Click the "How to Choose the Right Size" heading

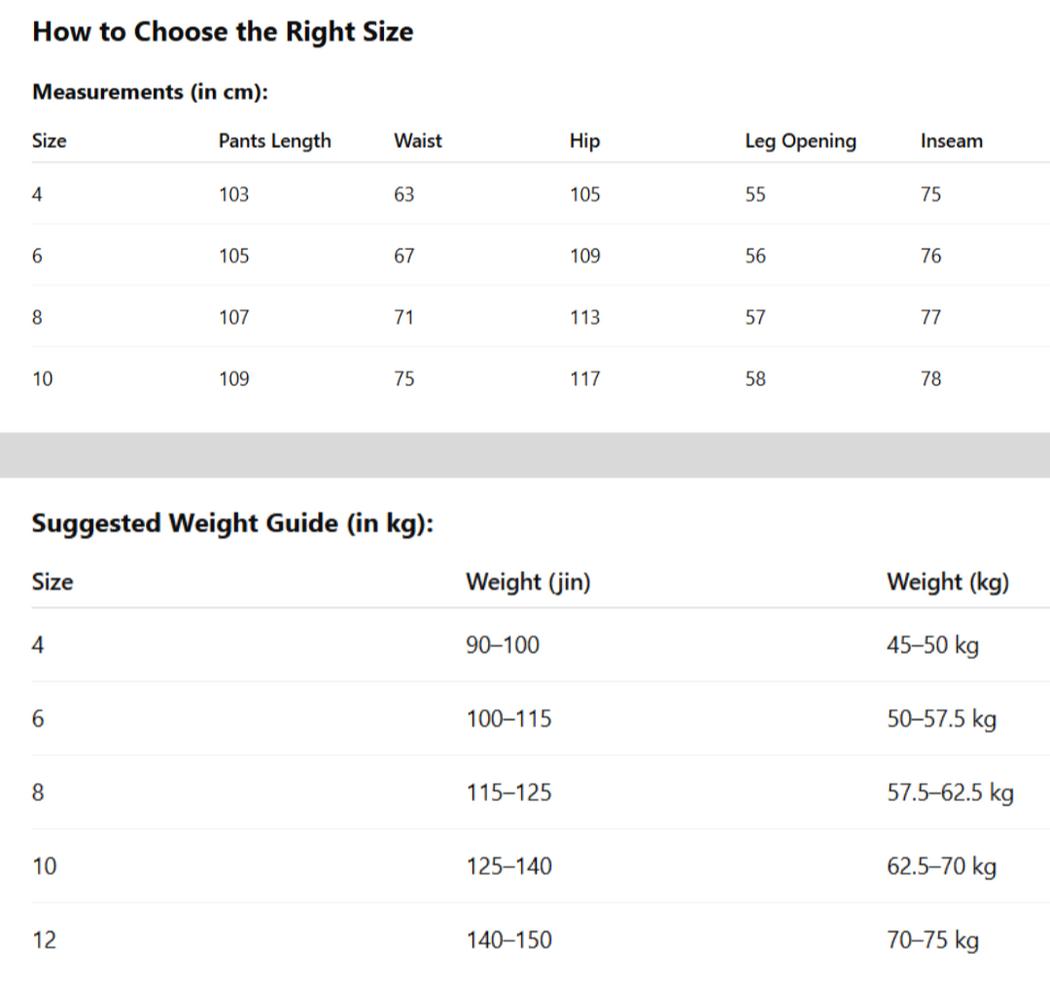point(222,32)
